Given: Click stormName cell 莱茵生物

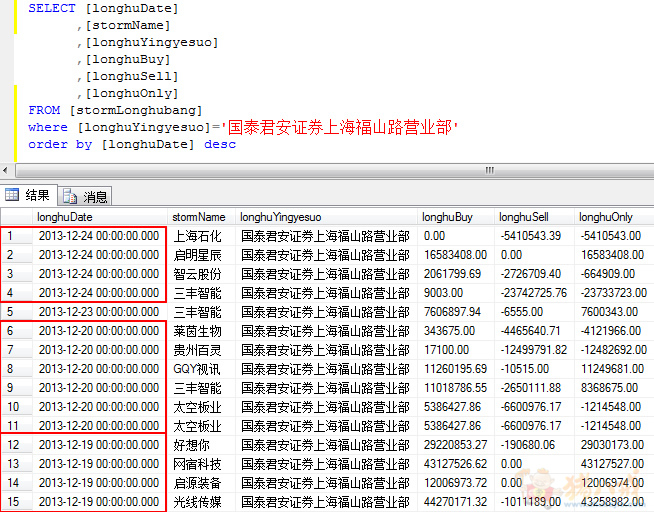Looking at the screenshot, I should tap(197, 331).
